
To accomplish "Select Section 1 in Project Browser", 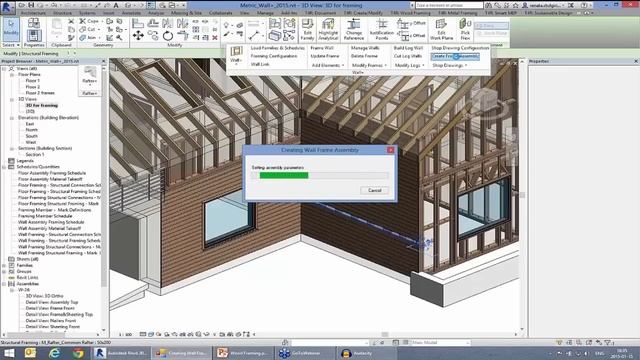I will pyautogui.click(x=35, y=155).
